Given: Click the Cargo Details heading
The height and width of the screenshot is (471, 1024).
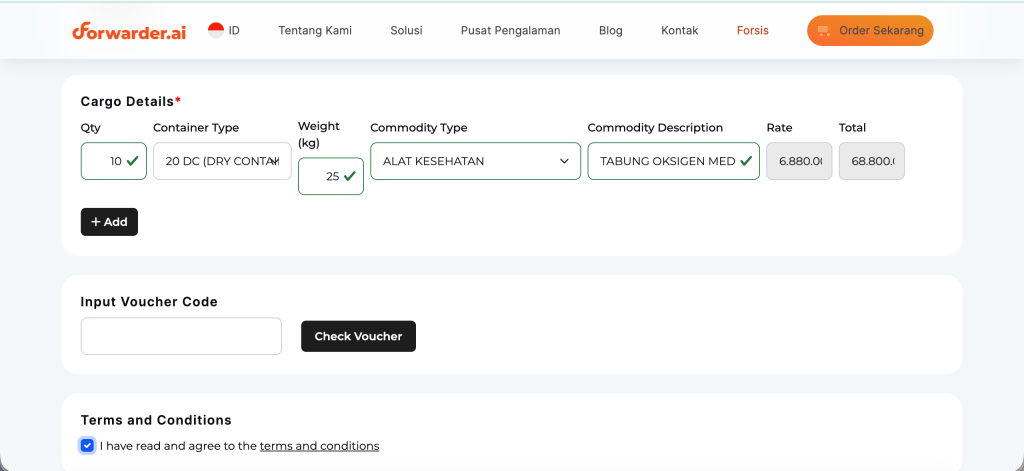Looking at the screenshot, I should coord(131,101).
